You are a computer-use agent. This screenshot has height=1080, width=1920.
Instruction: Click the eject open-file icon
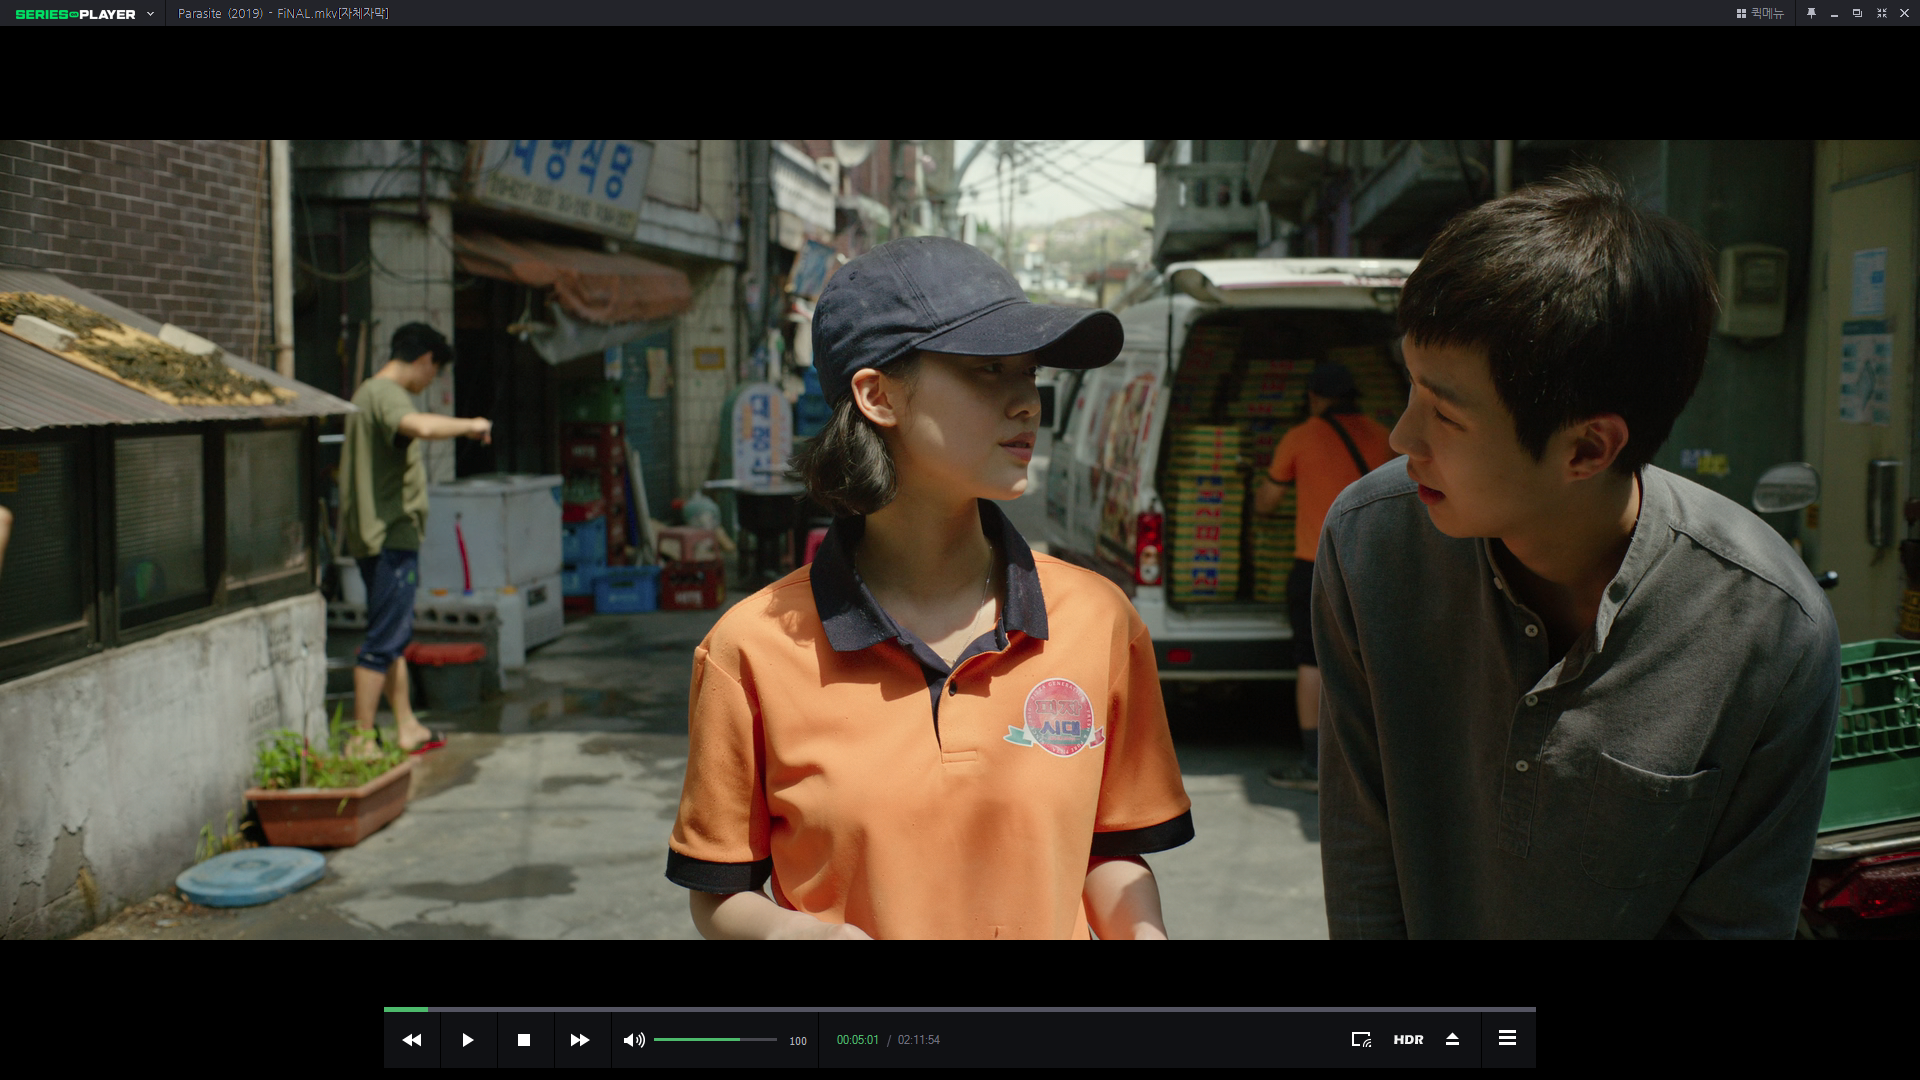tap(1453, 1040)
